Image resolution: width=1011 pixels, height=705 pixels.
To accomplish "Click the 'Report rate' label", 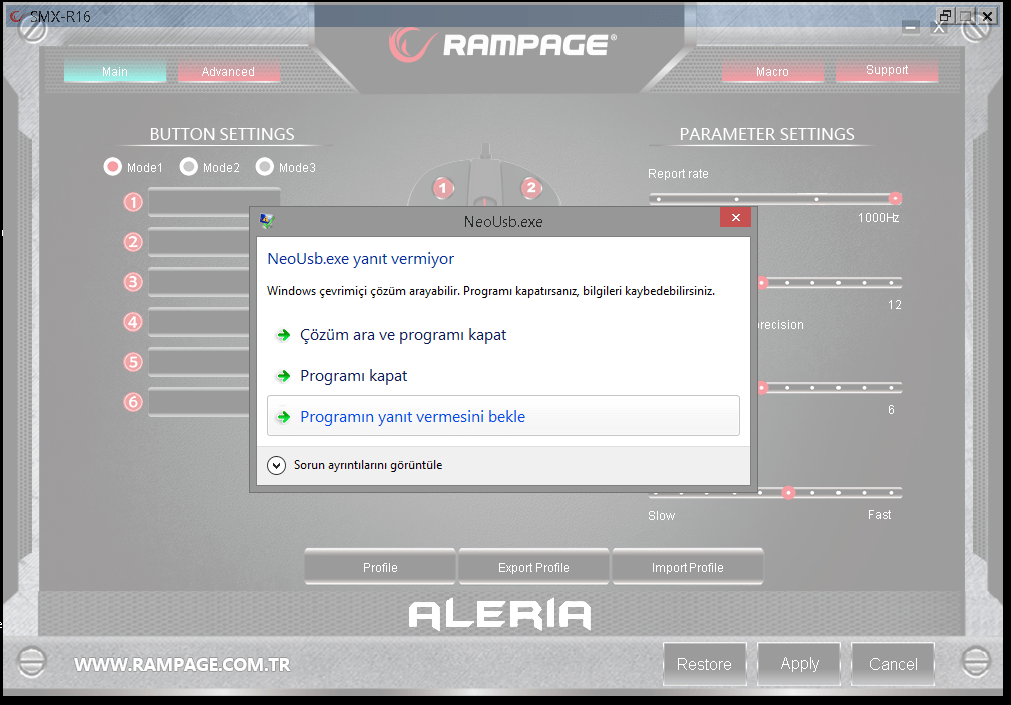I will click(x=678, y=174).
